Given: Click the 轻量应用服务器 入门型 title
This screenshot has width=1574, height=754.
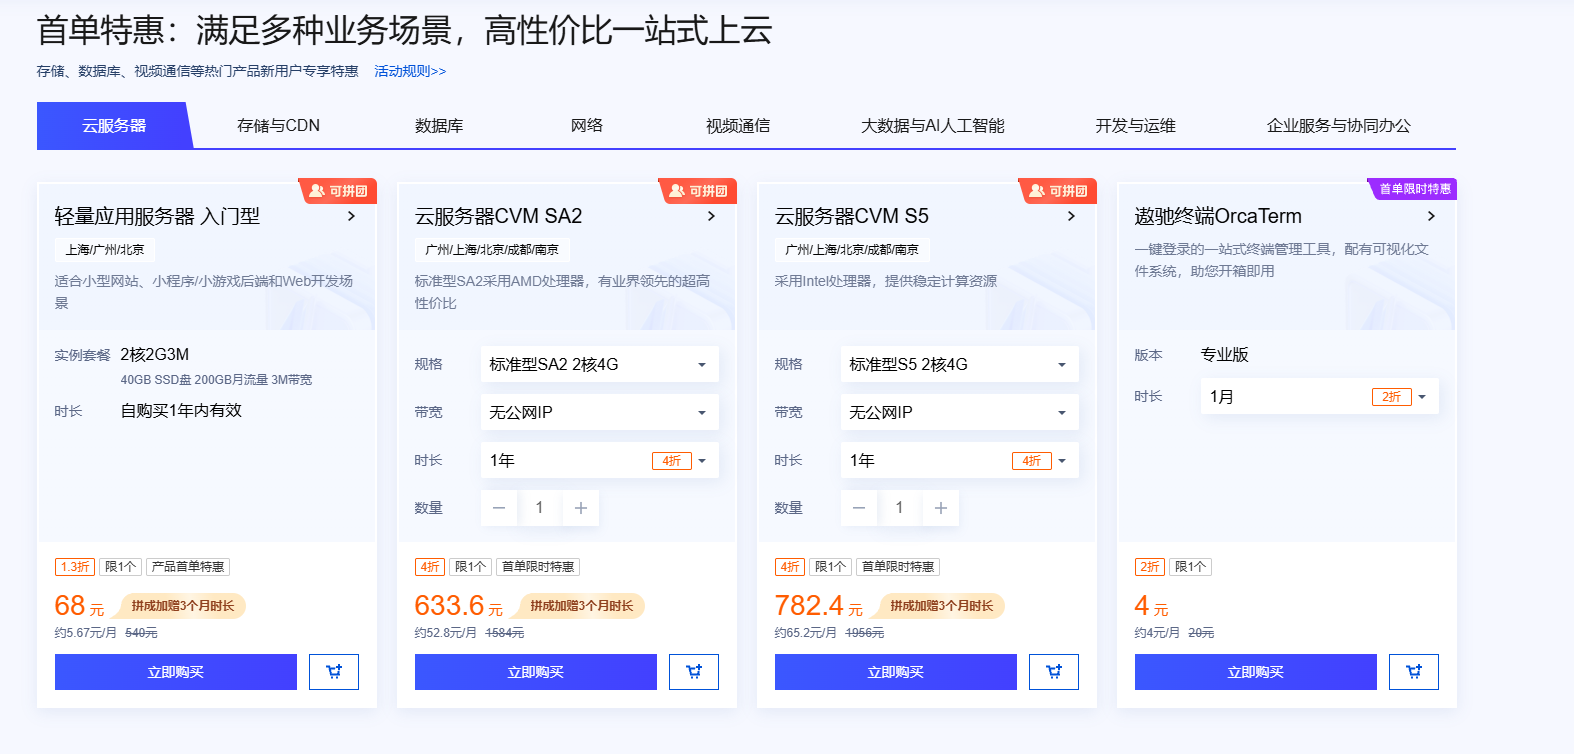Looking at the screenshot, I should click(157, 216).
